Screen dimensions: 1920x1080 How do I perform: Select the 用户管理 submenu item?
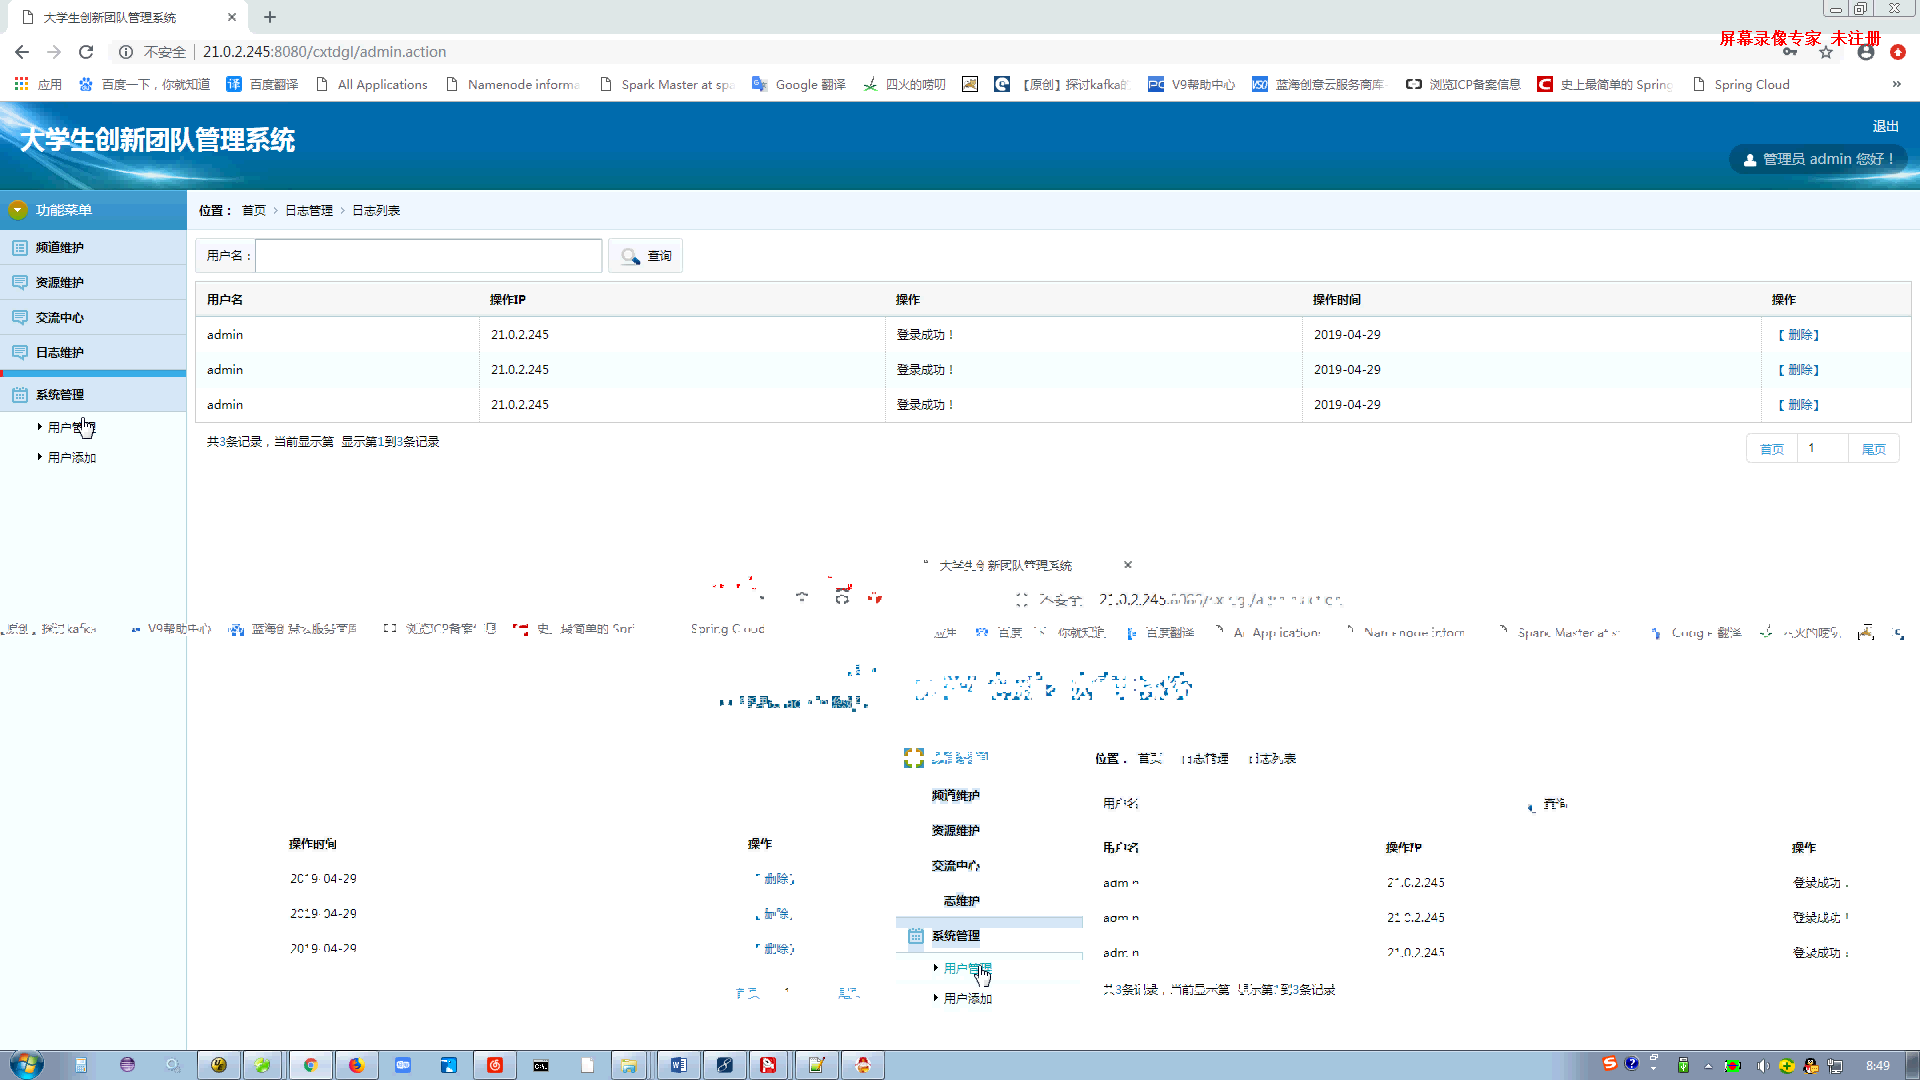click(71, 427)
